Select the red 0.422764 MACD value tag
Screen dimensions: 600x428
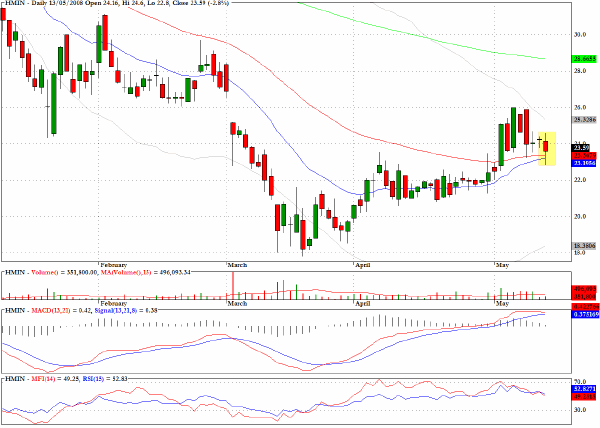coord(584,307)
